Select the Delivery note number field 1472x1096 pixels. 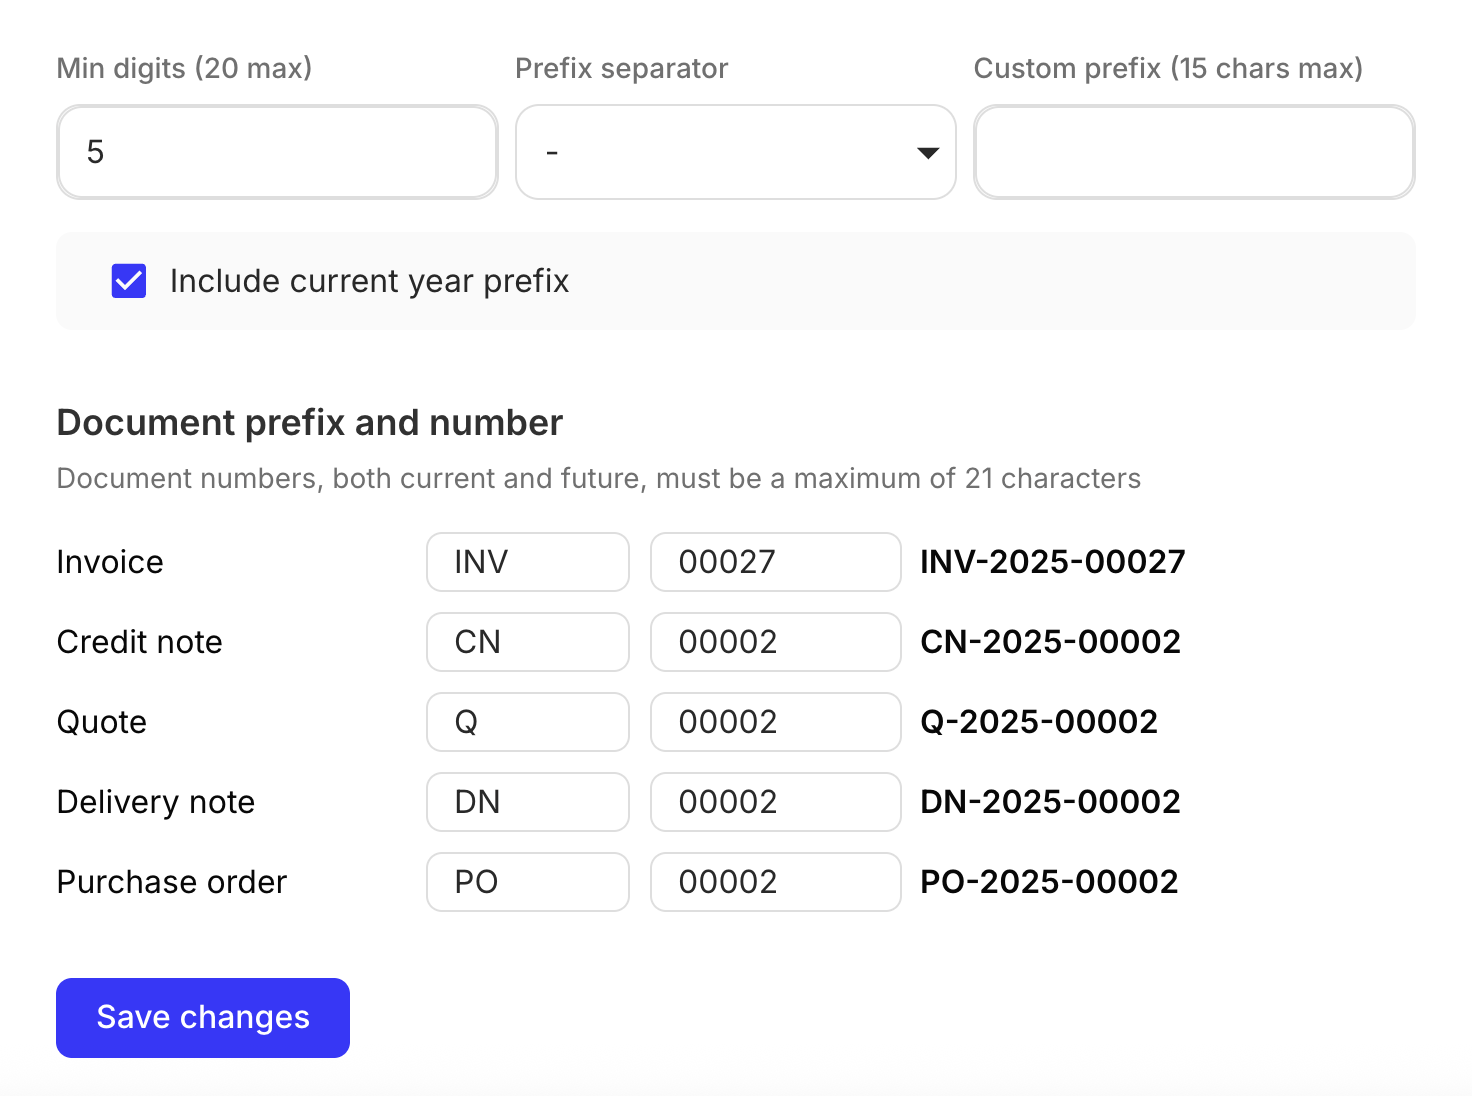tap(775, 802)
